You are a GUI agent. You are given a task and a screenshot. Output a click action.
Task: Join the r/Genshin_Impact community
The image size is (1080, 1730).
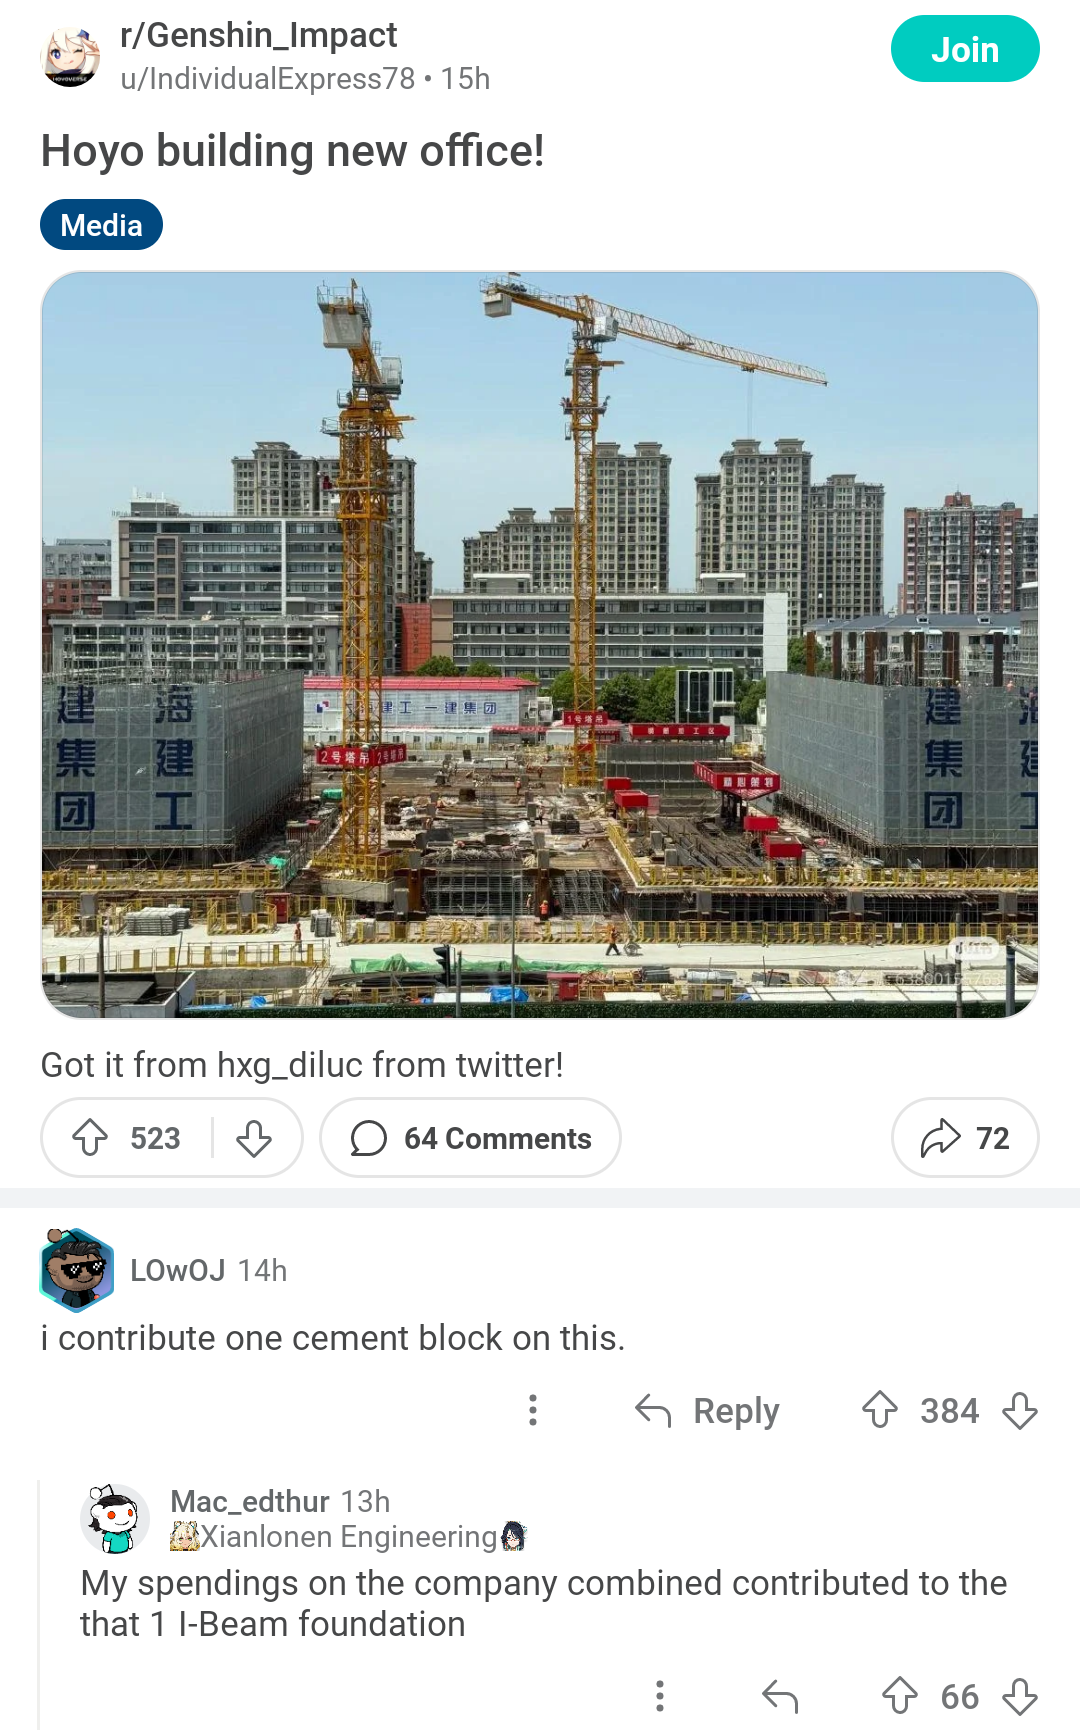965,49
